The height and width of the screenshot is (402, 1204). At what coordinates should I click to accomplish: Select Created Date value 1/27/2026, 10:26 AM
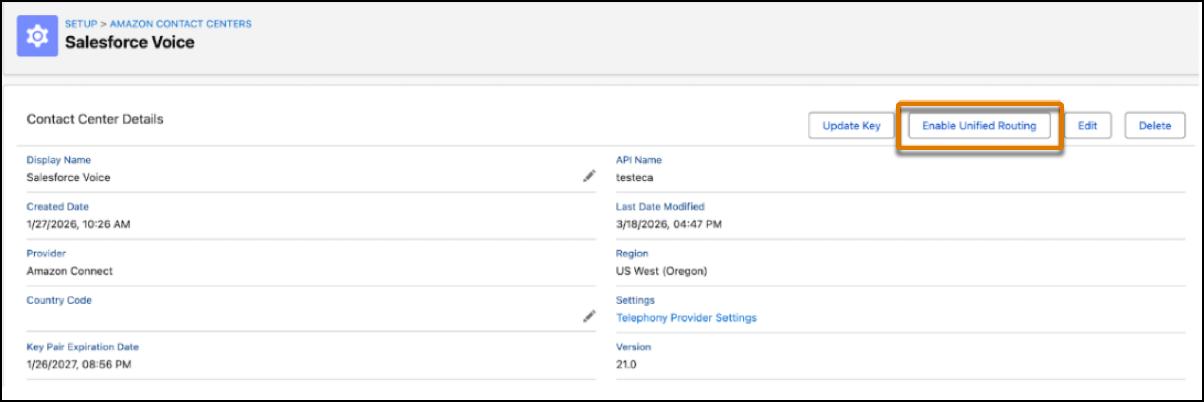78,224
